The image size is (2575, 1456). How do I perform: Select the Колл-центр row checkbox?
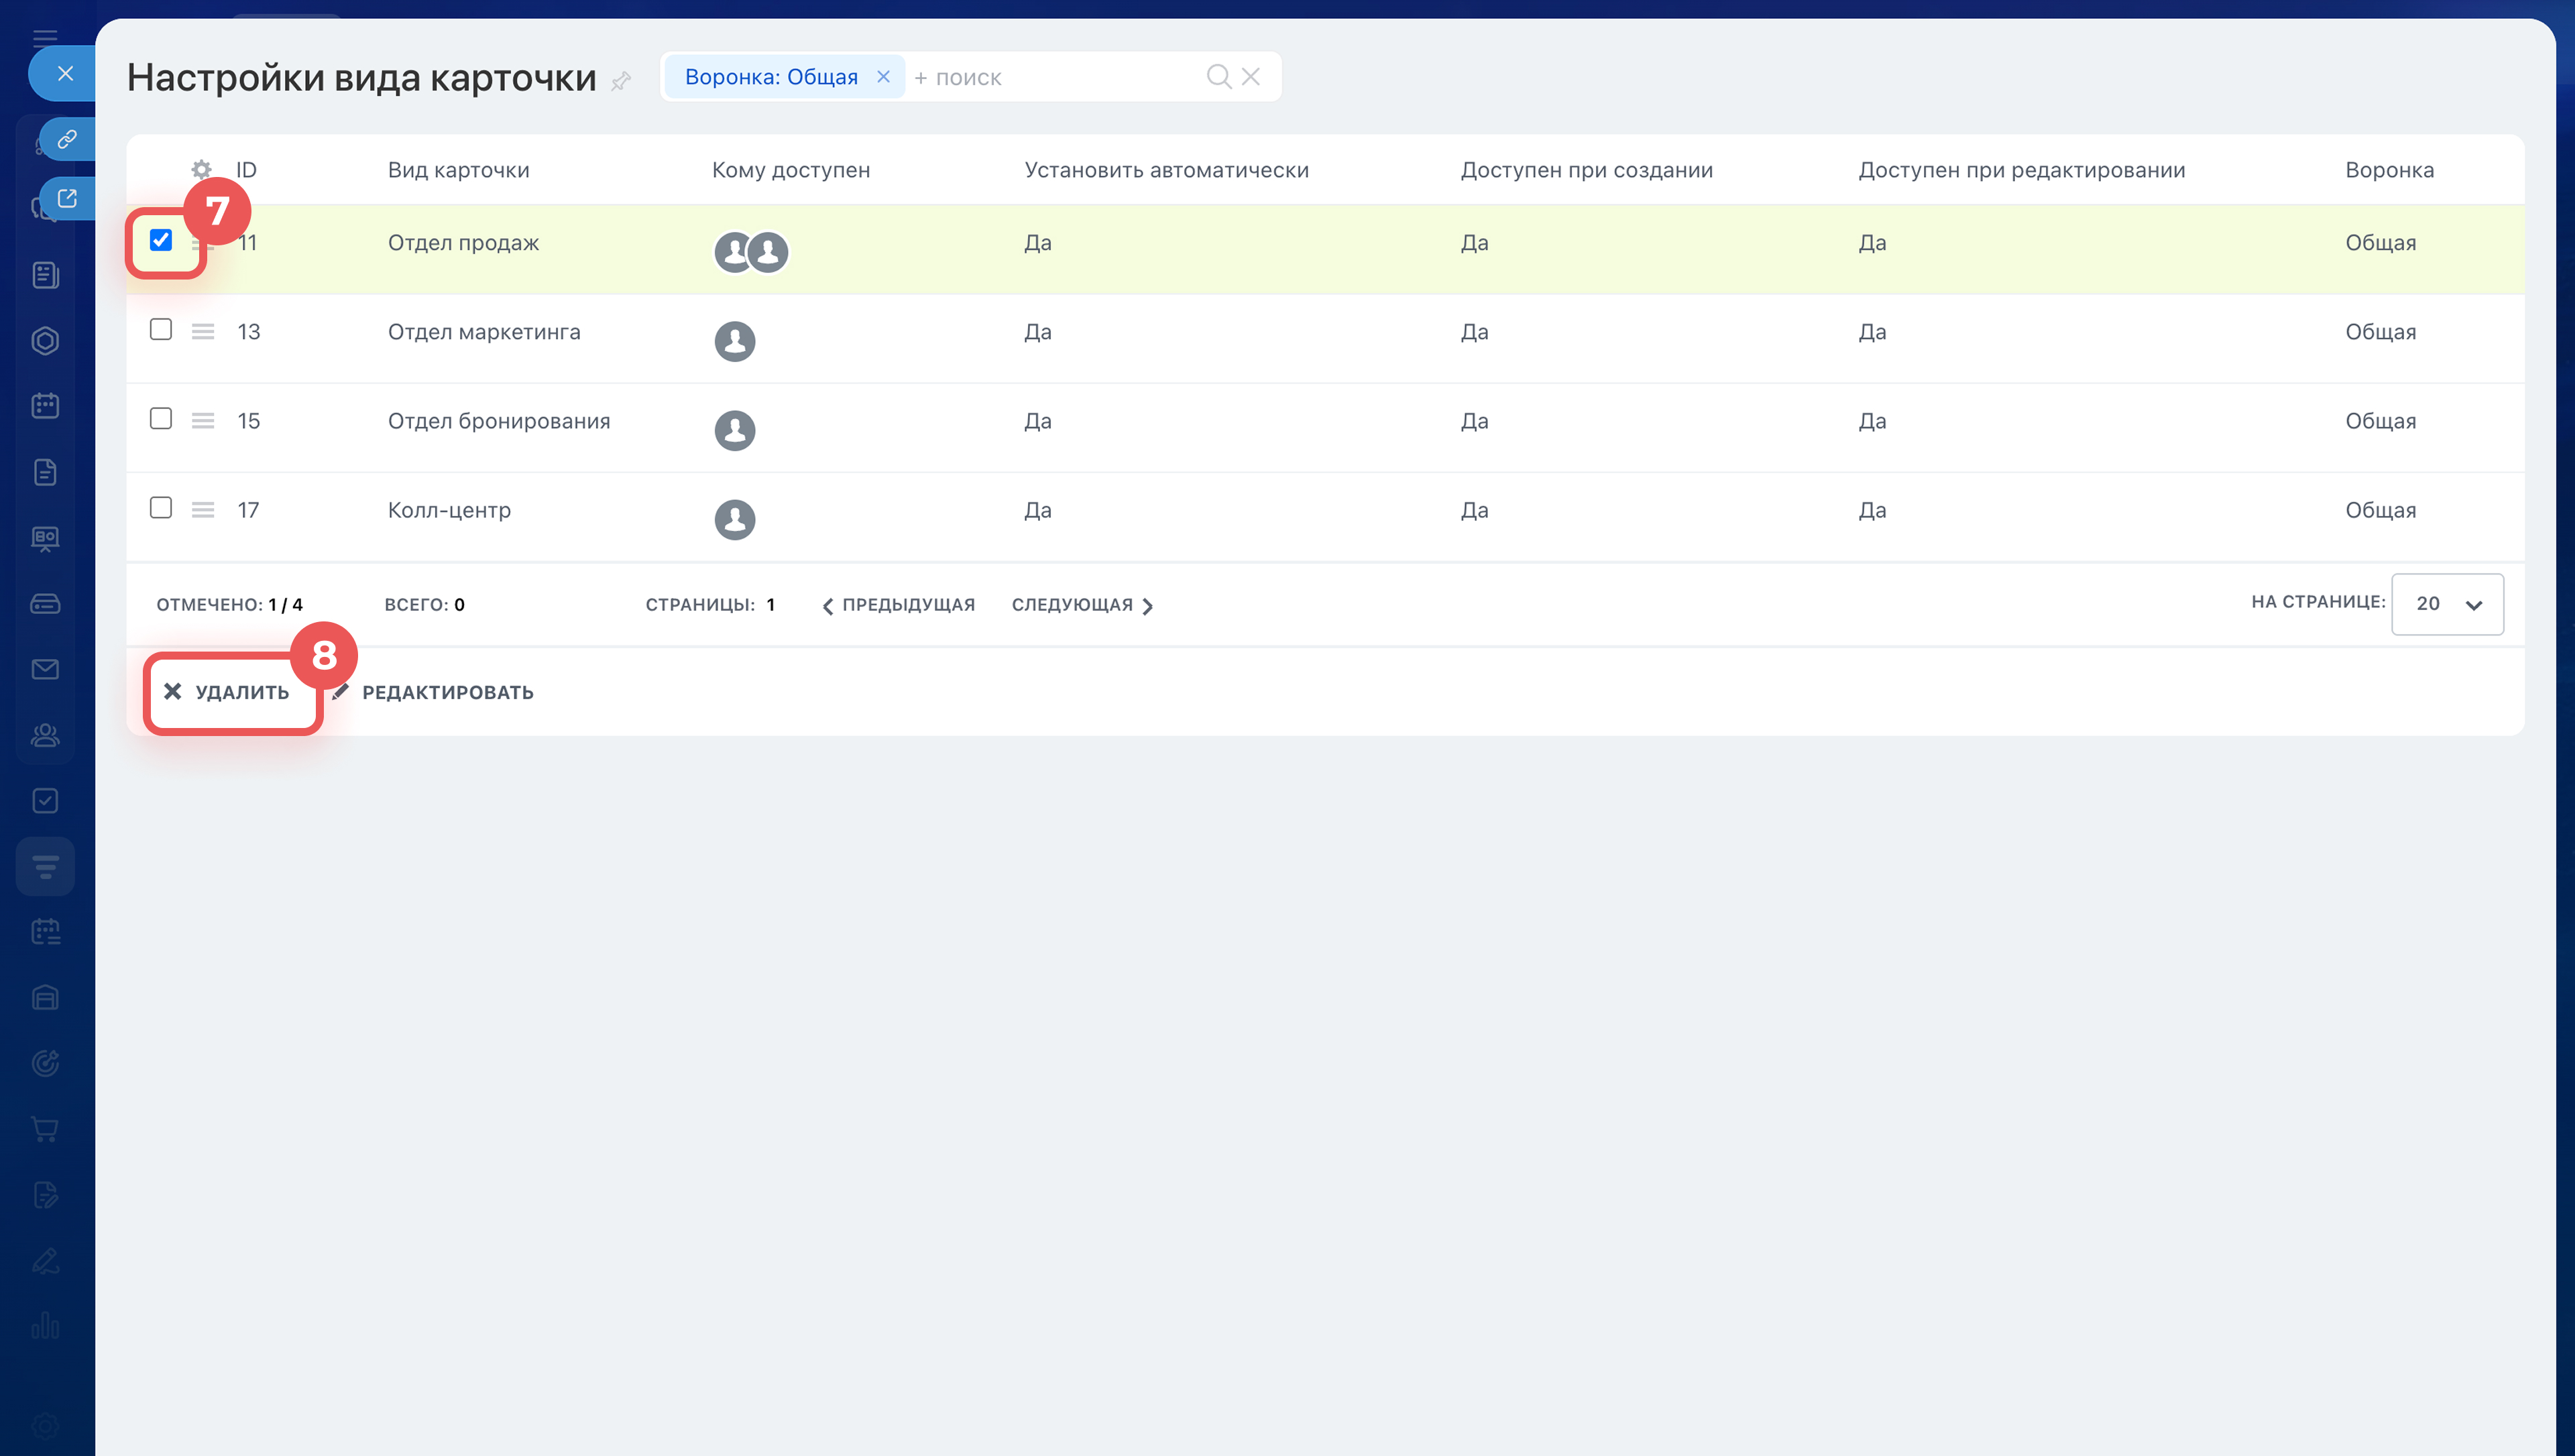(x=161, y=508)
